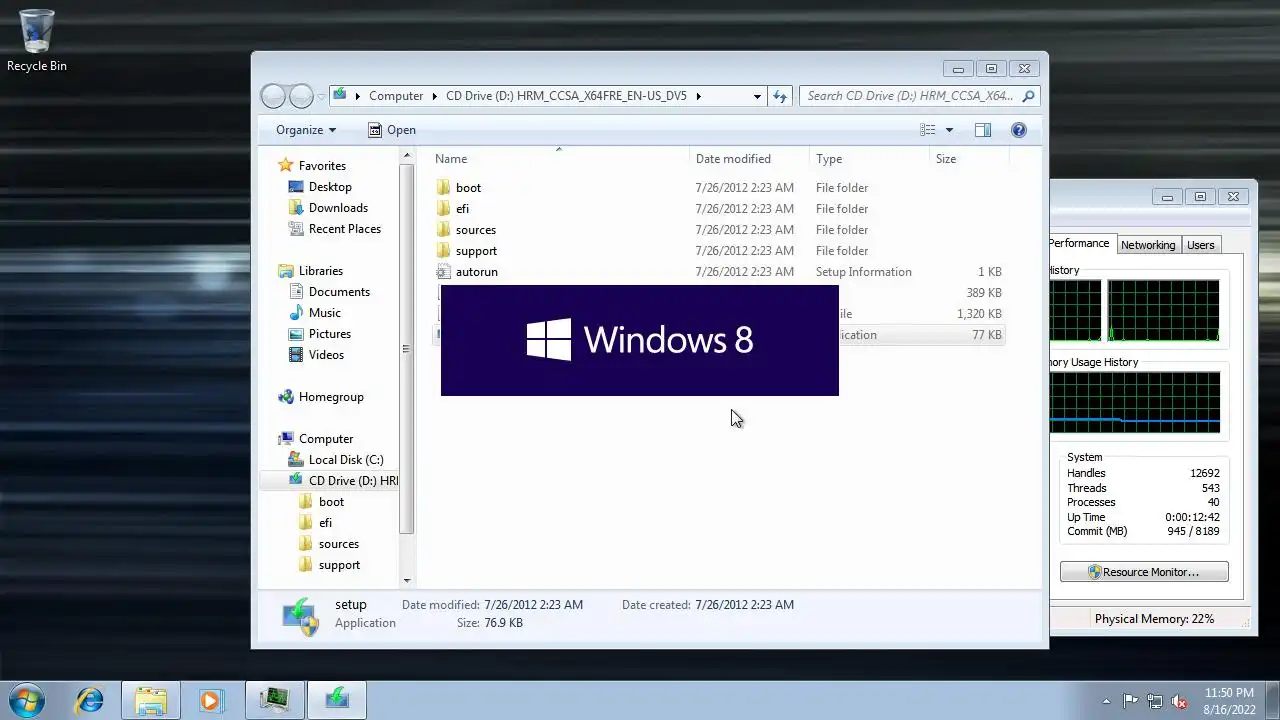Open Downloads under Favorites
Viewport: 1280px width, 720px height.
tap(338, 208)
